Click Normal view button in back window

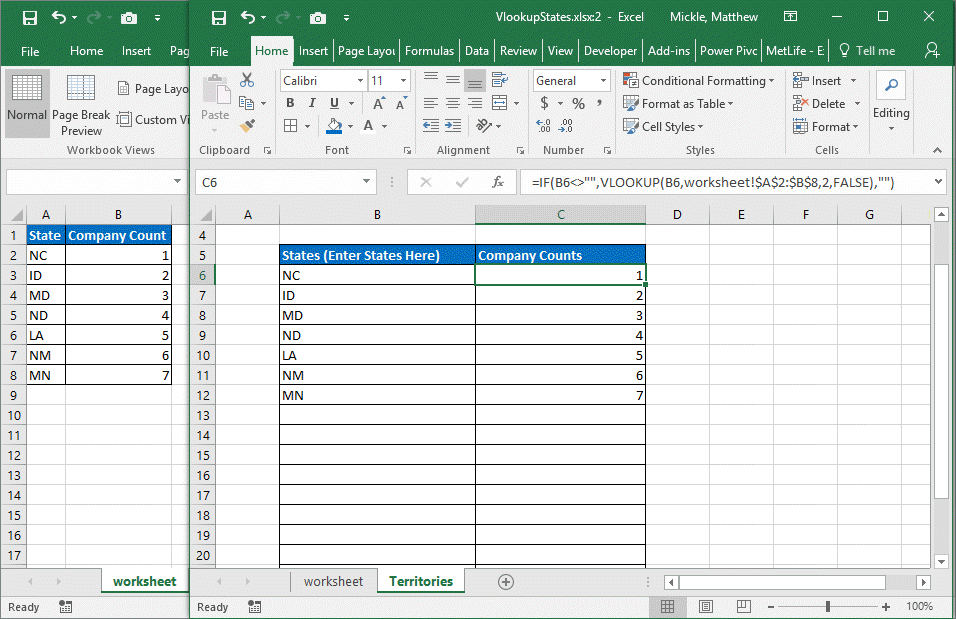pos(27,102)
